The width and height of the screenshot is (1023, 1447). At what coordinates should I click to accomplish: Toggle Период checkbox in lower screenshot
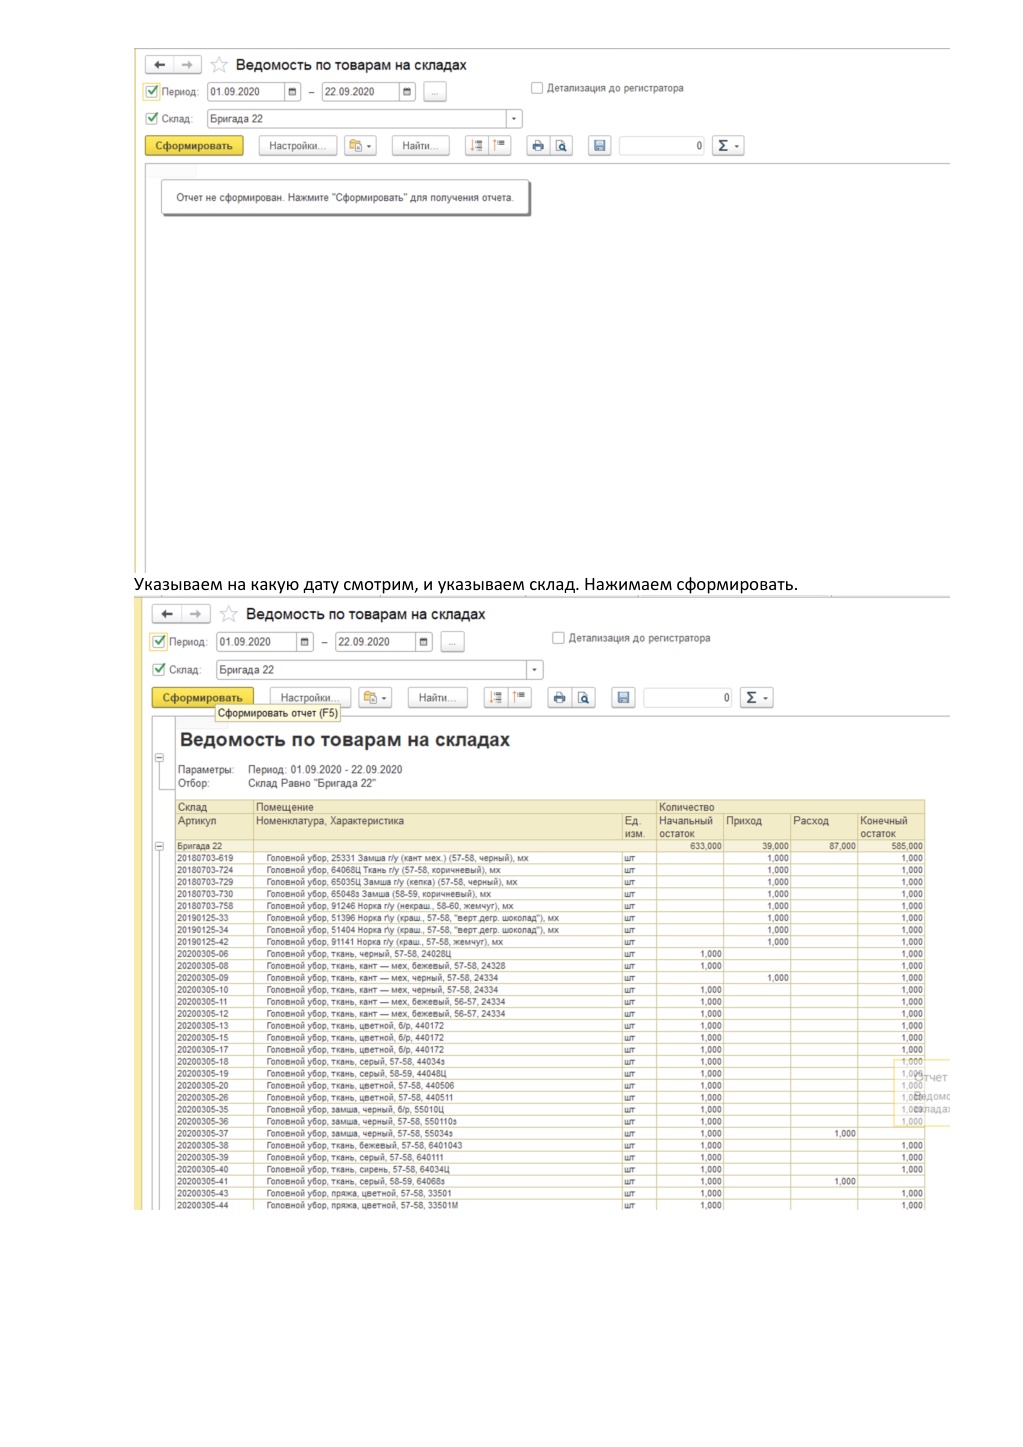tap(159, 642)
